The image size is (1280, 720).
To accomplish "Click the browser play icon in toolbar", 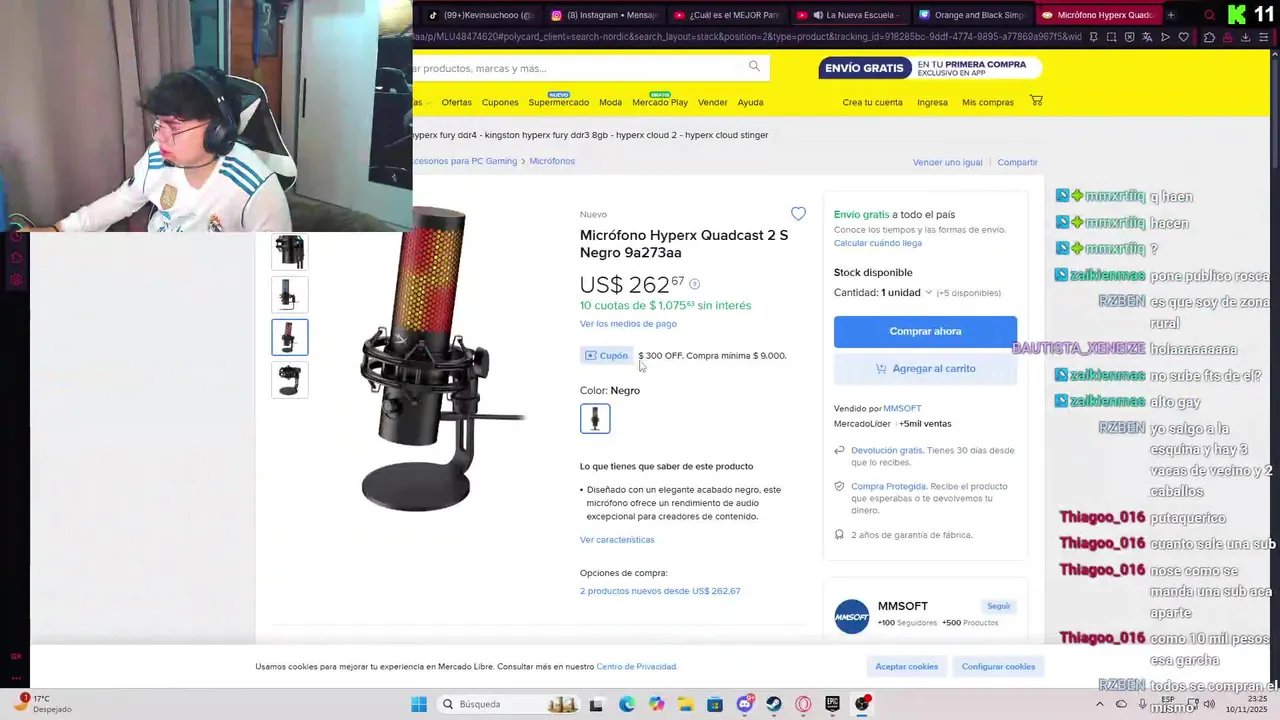I will [x=1165, y=37].
